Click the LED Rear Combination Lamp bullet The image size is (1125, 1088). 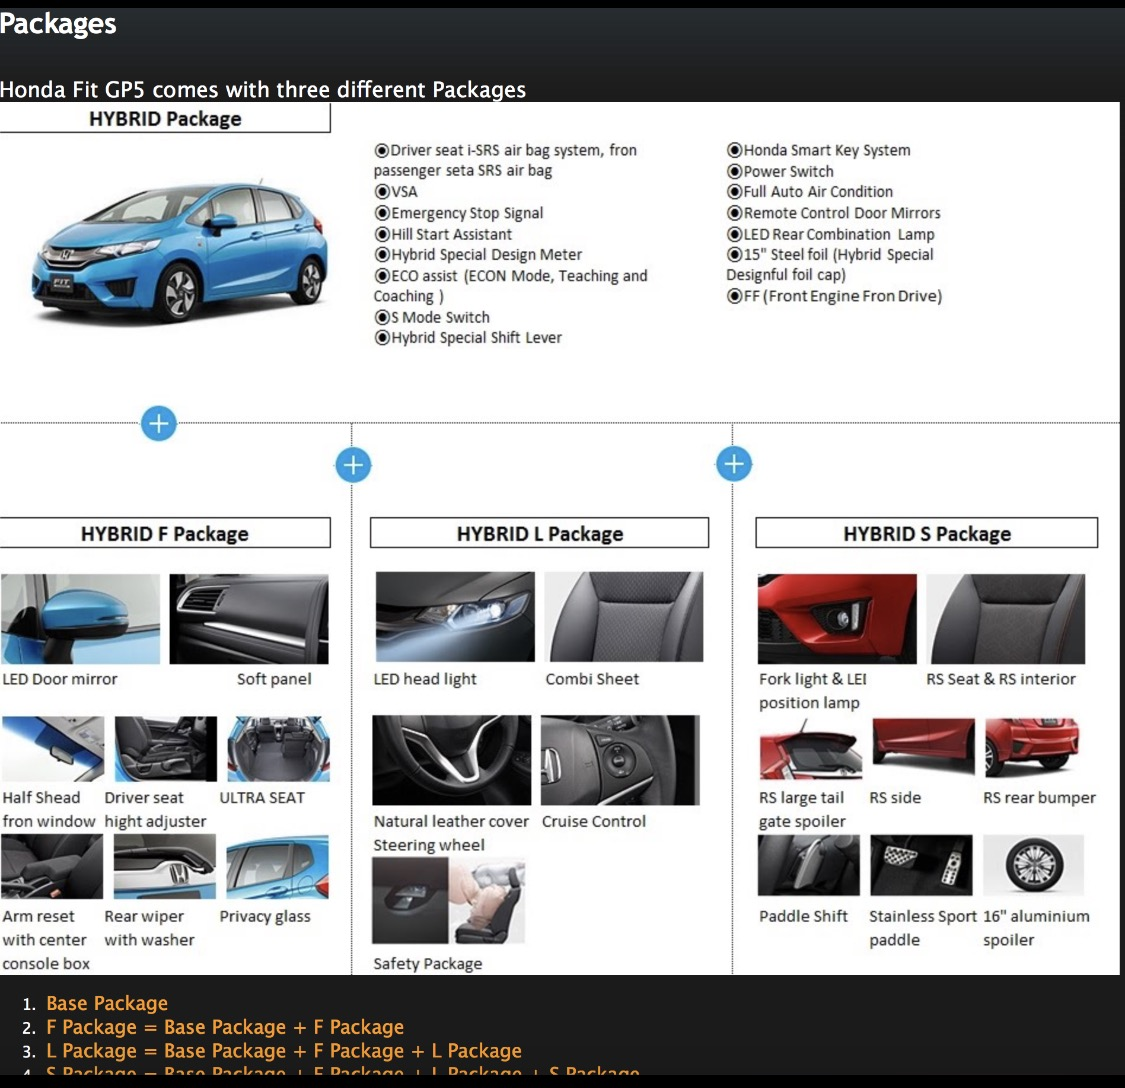831,234
